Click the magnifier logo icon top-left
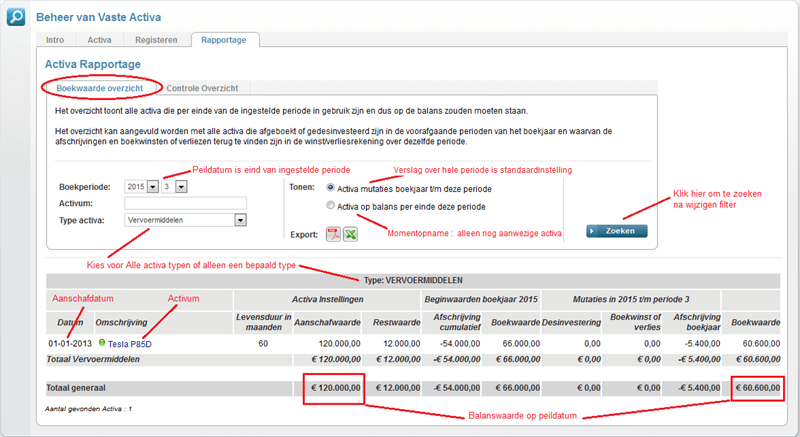 point(16,17)
